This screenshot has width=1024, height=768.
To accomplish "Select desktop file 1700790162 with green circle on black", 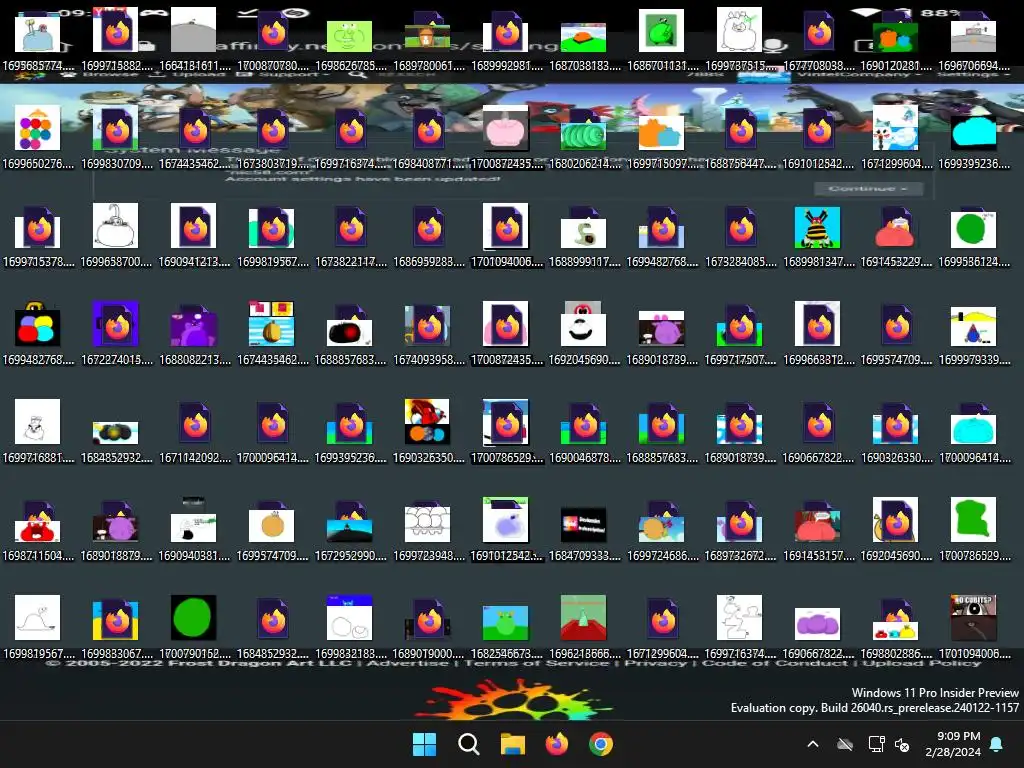I will [194, 628].
